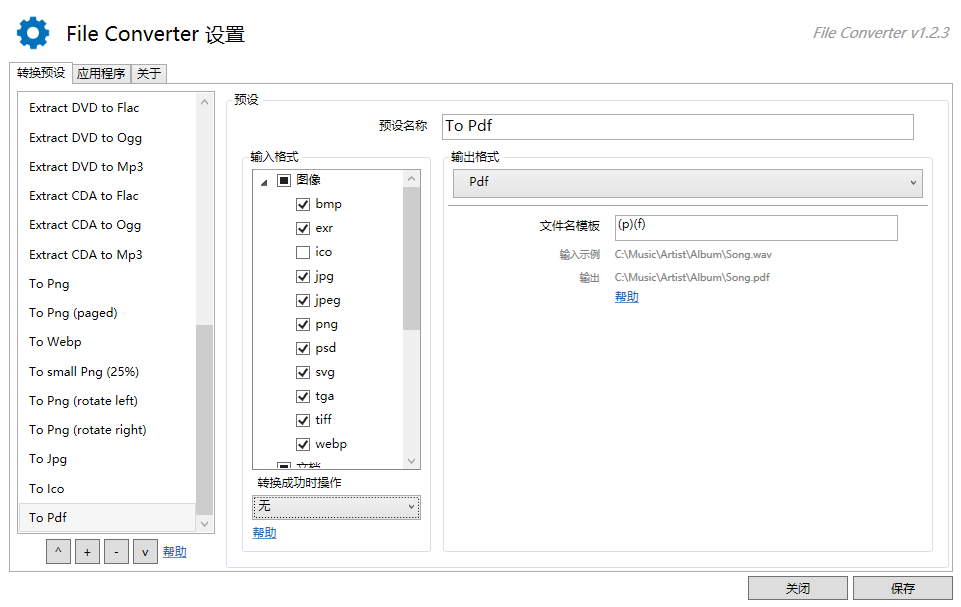The height and width of the screenshot is (607, 961).
Task: Remove preset with - button
Action: pyautogui.click(x=116, y=551)
